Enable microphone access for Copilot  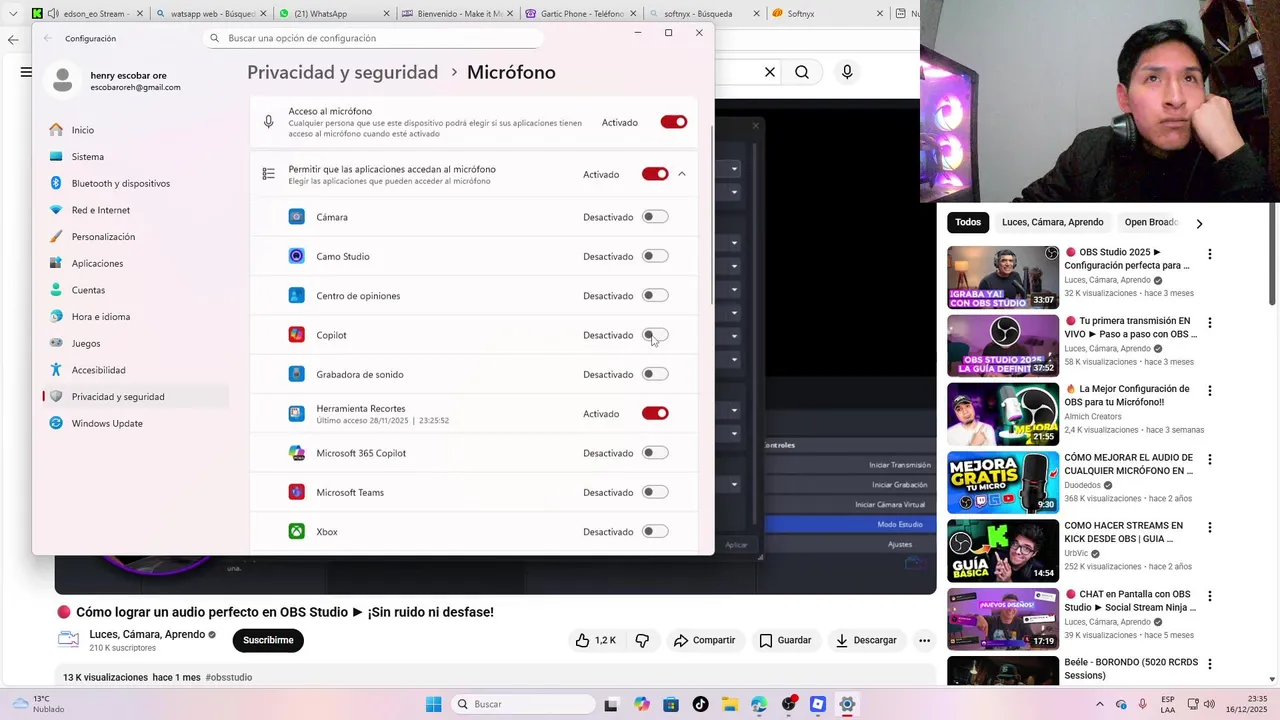[655, 335]
